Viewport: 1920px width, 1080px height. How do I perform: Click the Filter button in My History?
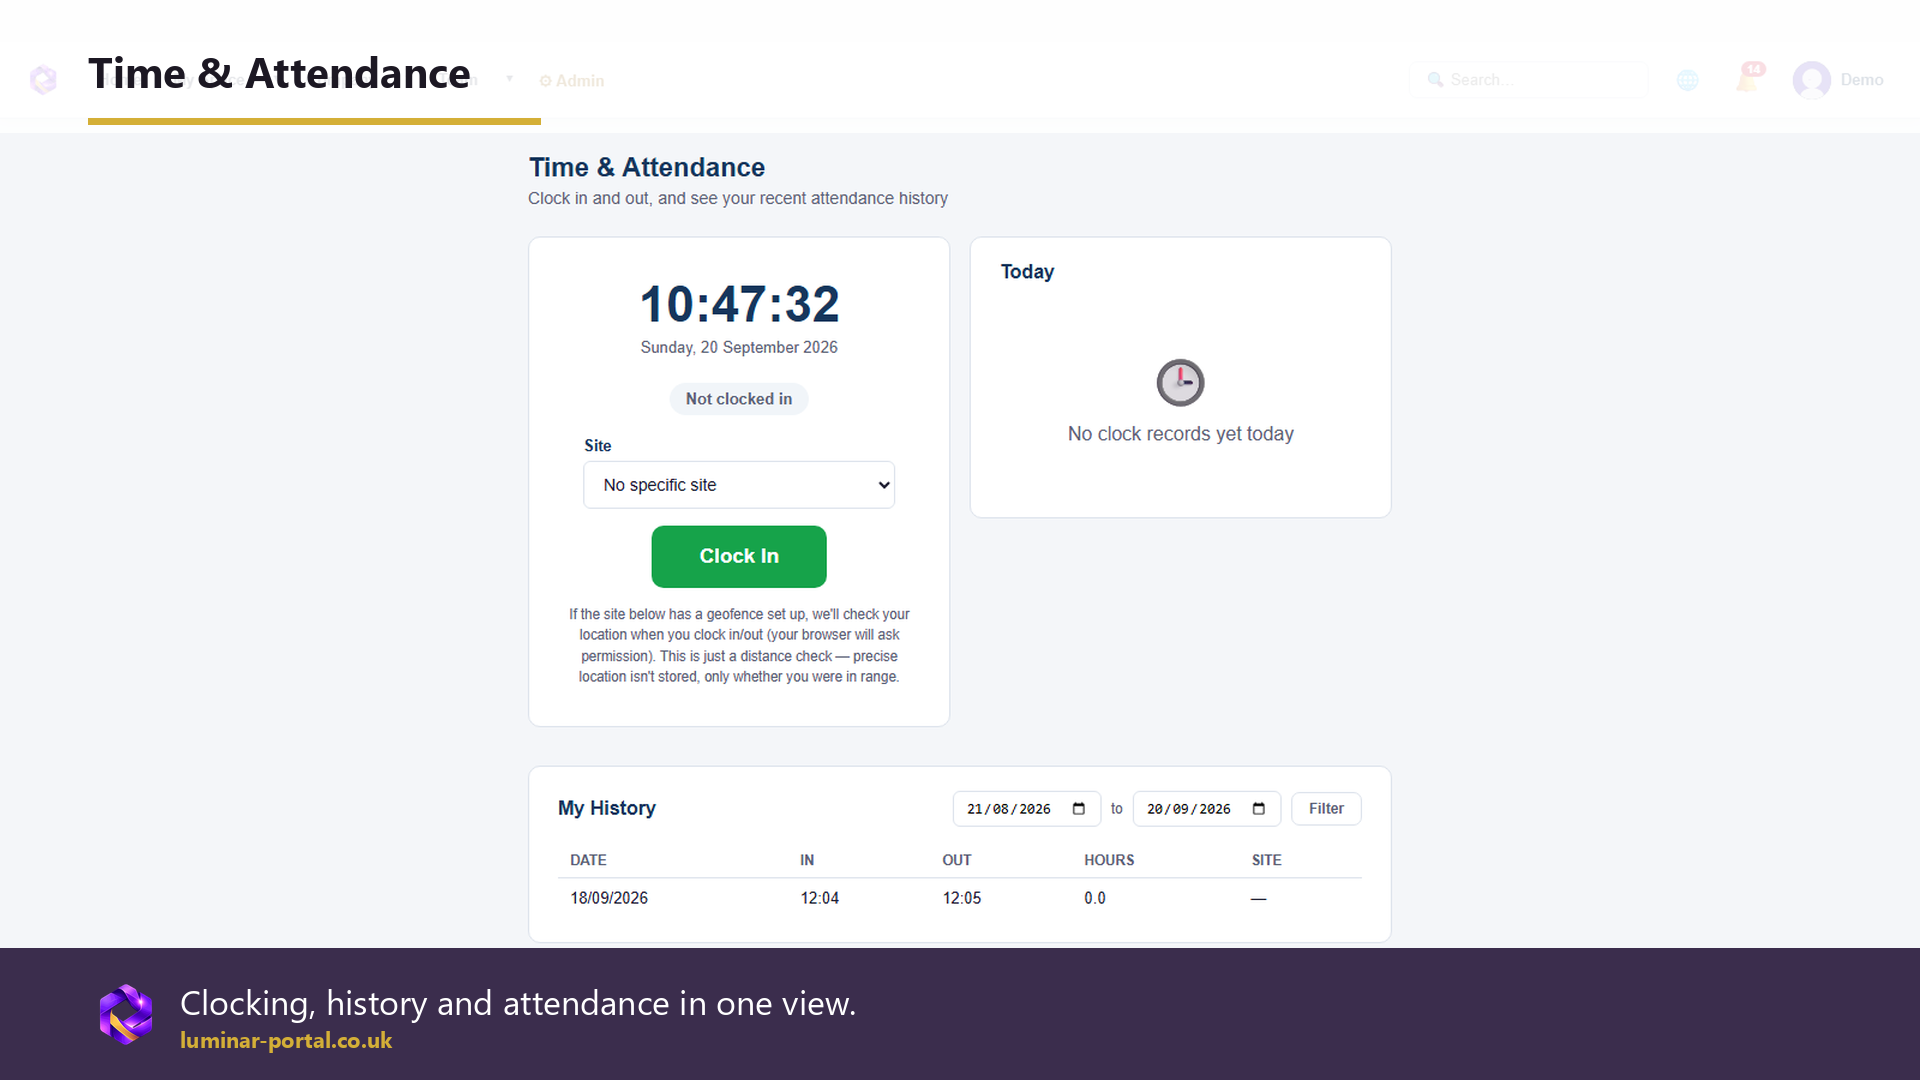pos(1326,809)
